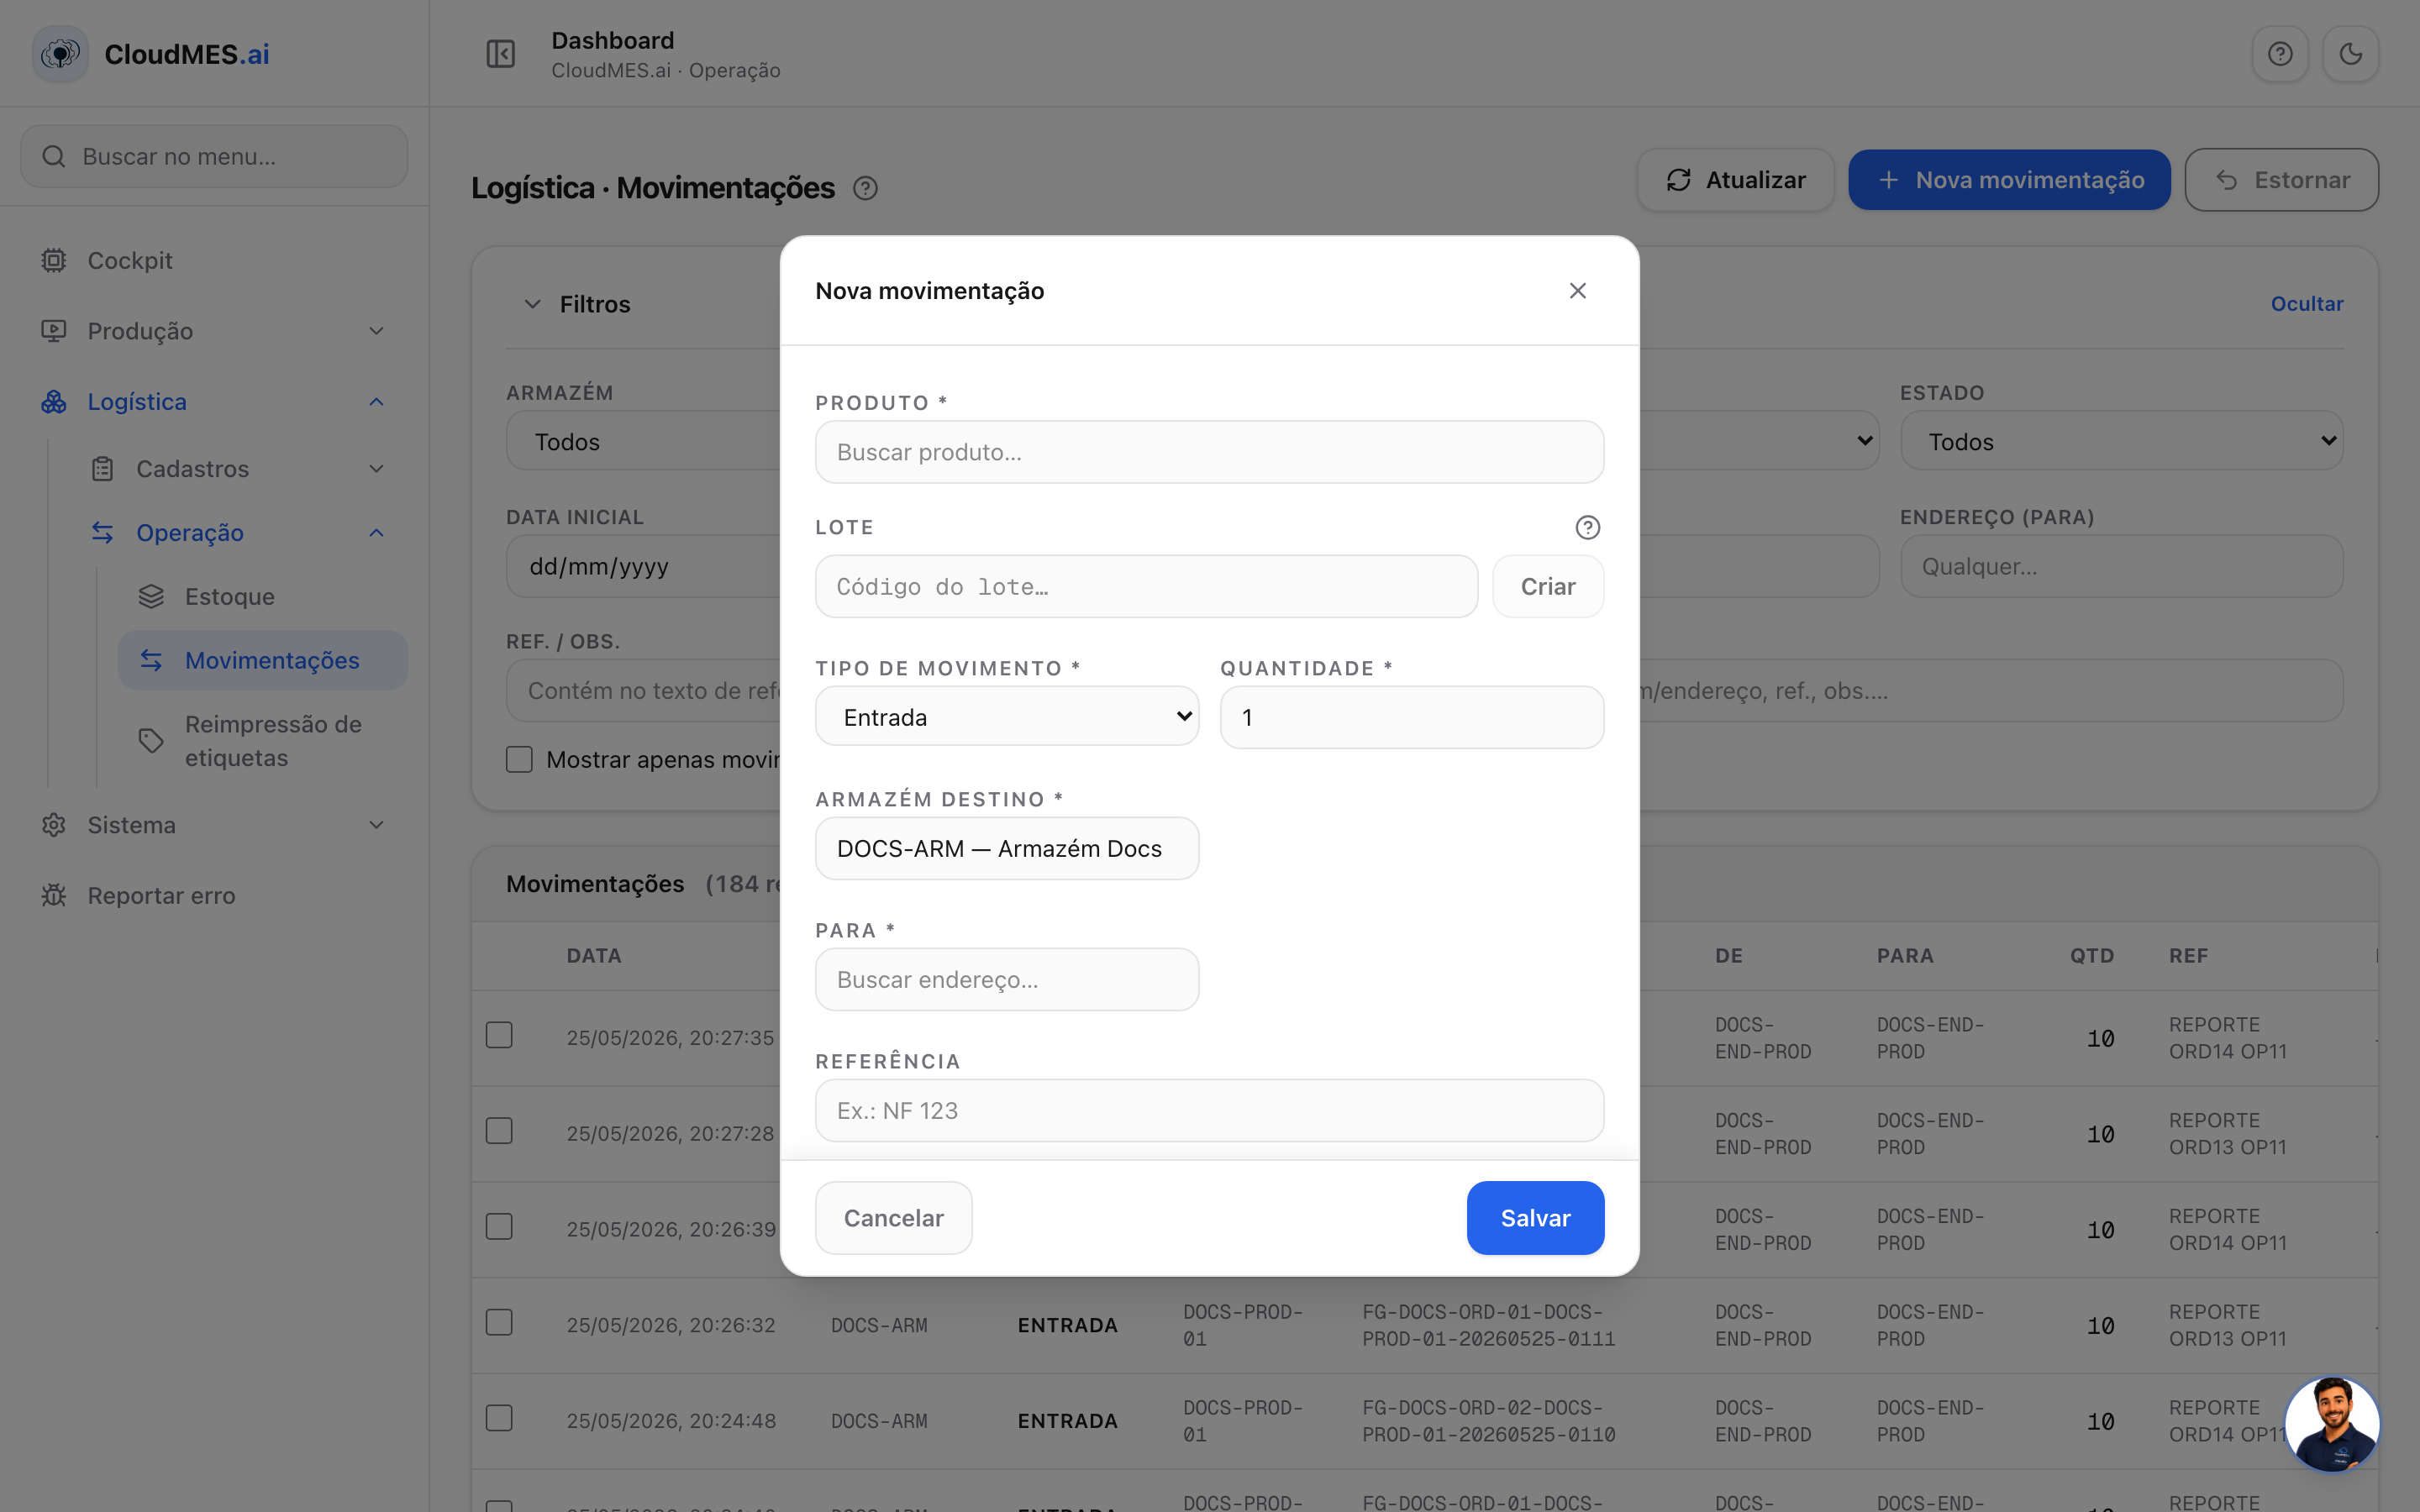This screenshot has height=1512, width=2420.
Task: Open the Armazém filter dropdown showing Todos
Action: tap(644, 441)
